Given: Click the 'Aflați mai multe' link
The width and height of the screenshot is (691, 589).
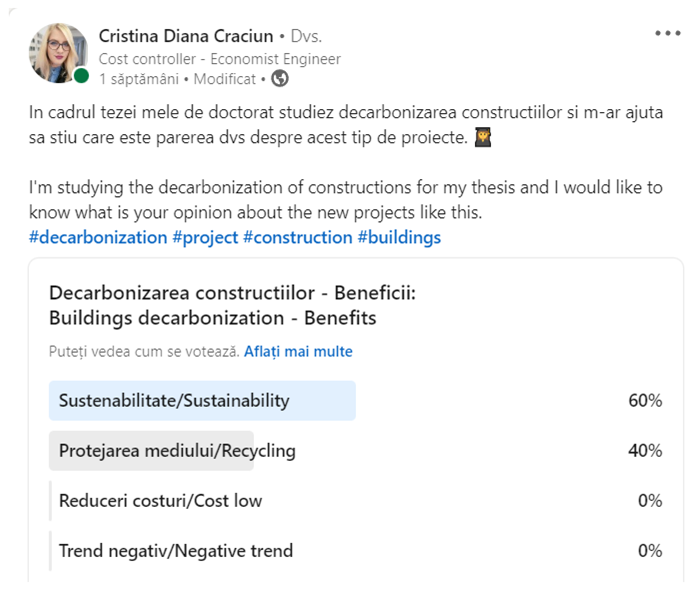Looking at the screenshot, I should coord(298,352).
